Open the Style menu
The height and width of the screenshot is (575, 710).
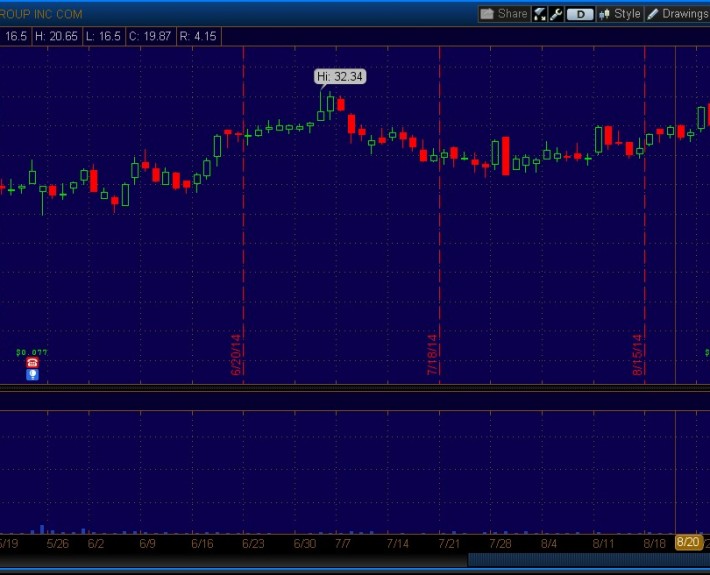pyautogui.click(x=627, y=14)
